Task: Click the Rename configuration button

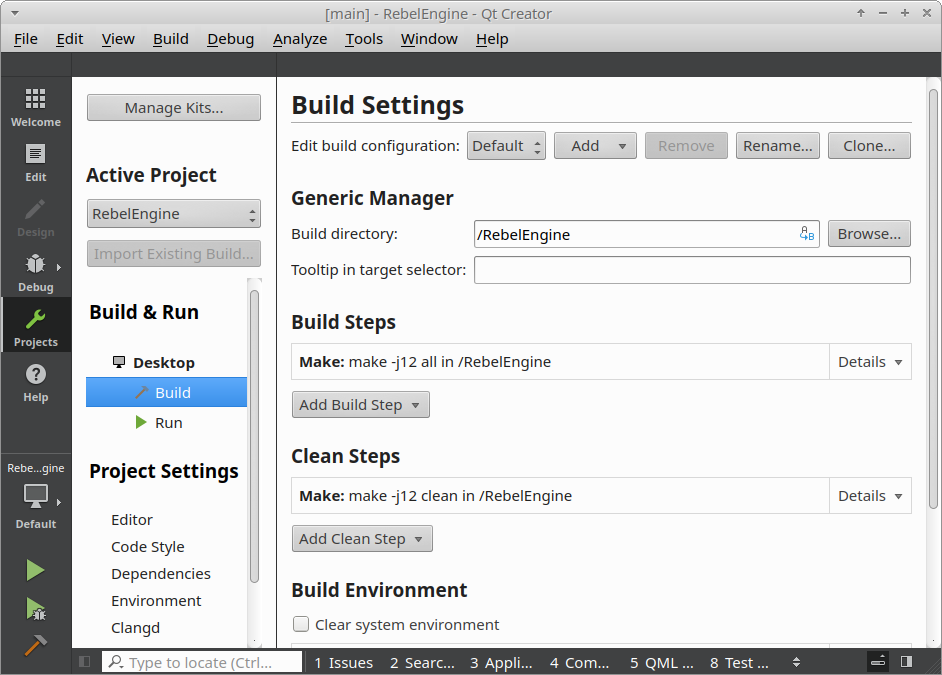Action: 777,145
